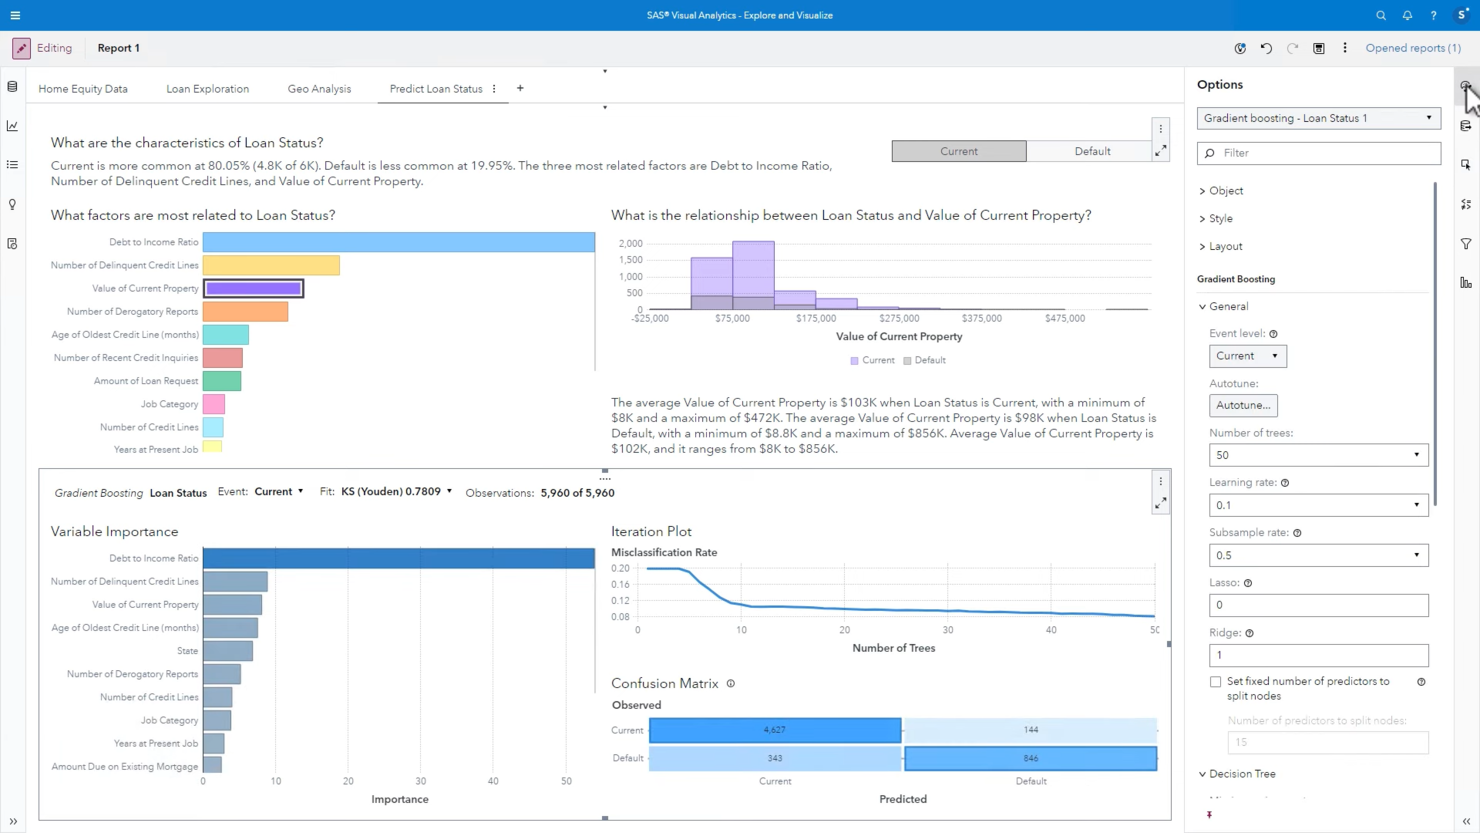Image resolution: width=1480 pixels, height=833 pixels.
Task: Open the Data roles panel on the right
Action: tap(1466, 125)
